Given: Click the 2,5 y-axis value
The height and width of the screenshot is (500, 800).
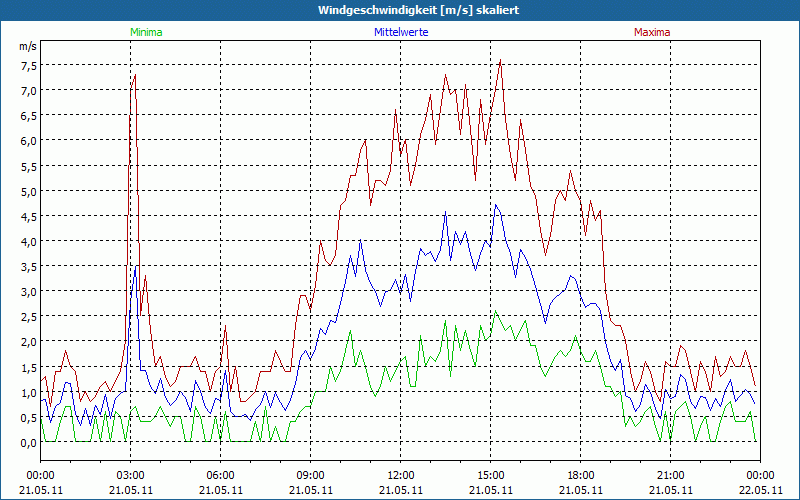Looking at the screenshot, I should 29,317.
